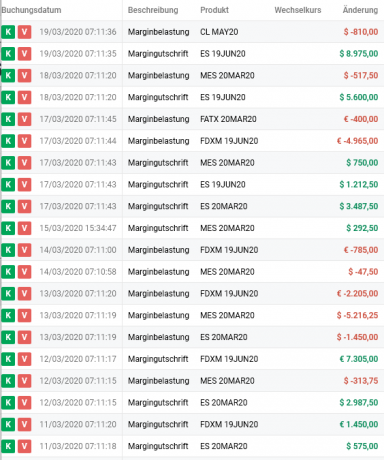Image resolution: width=384 pixels, height=460 pixels.
Task: Click the V icon in the € -4.965,00 row
Action: [x=24, y=141]
